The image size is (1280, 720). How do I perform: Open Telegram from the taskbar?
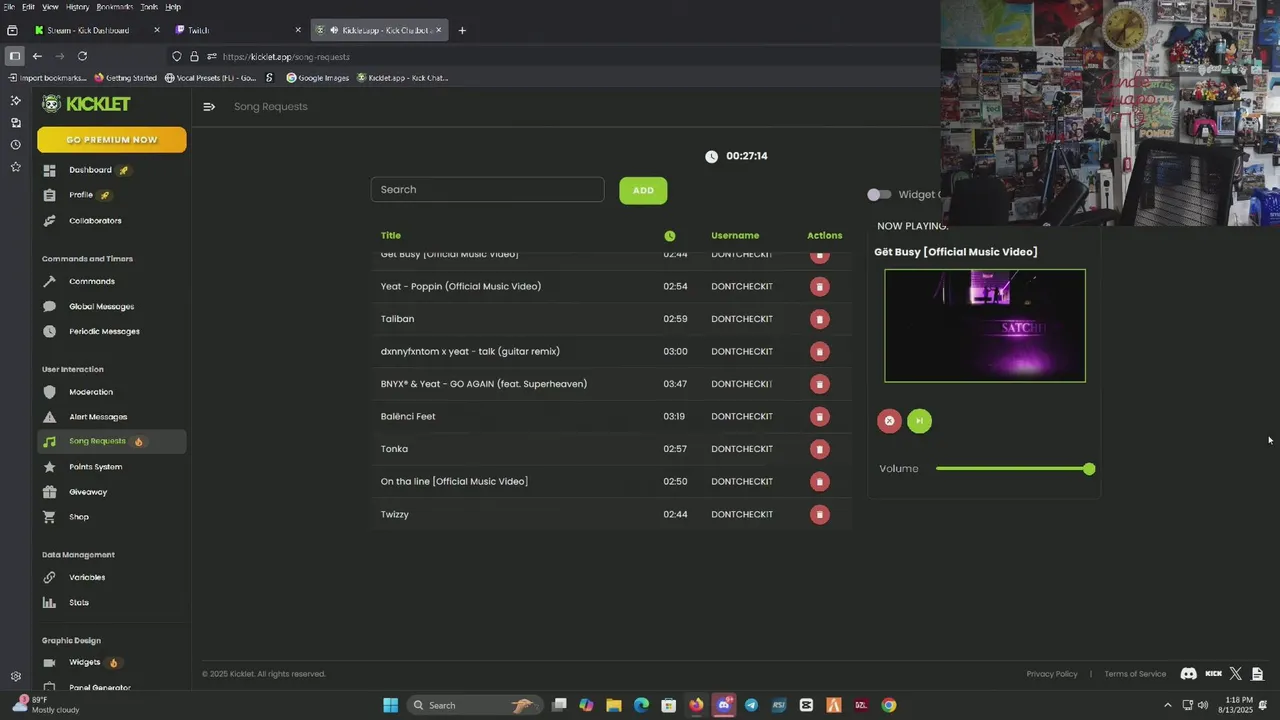(x=751, y=705)
